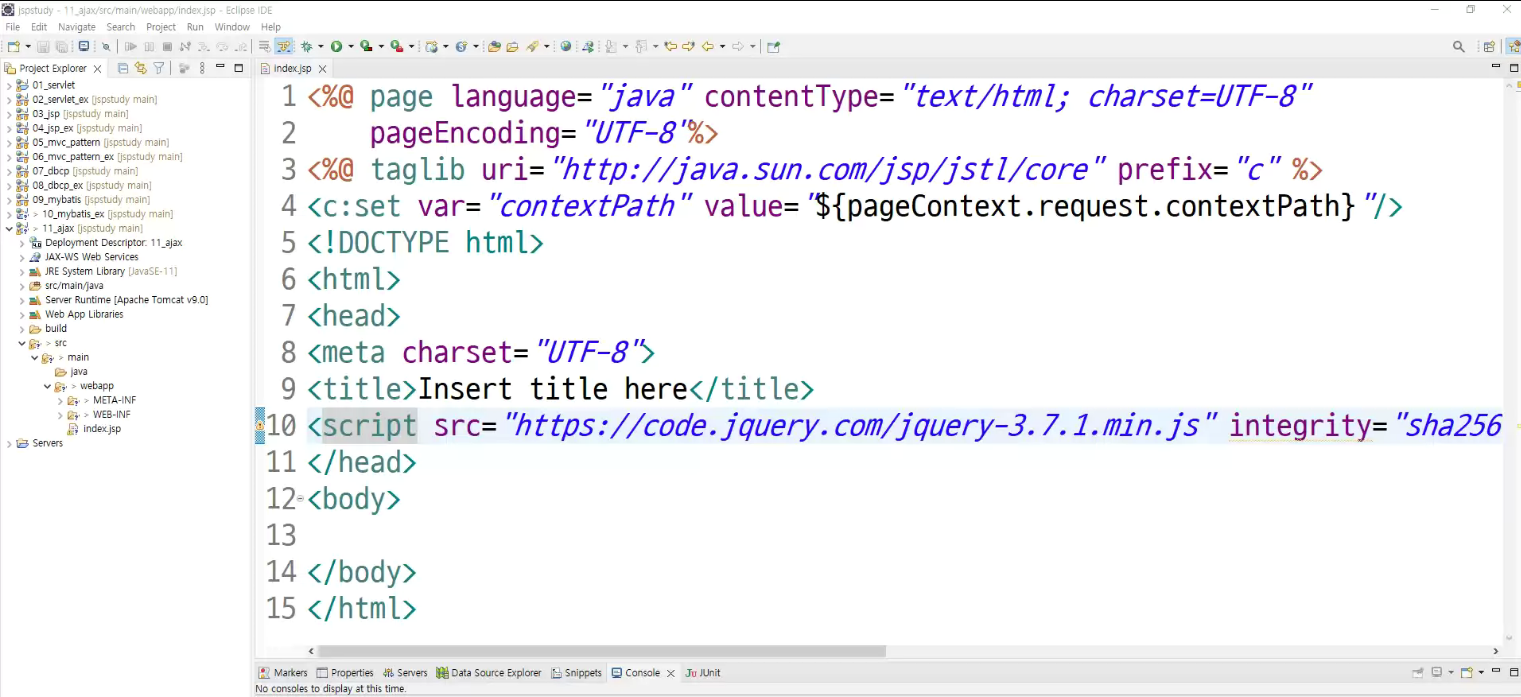The image size is (1521, 697).
Task: Select Deployment Descriptor: 11_ajax node
Action: coord(113,243)
